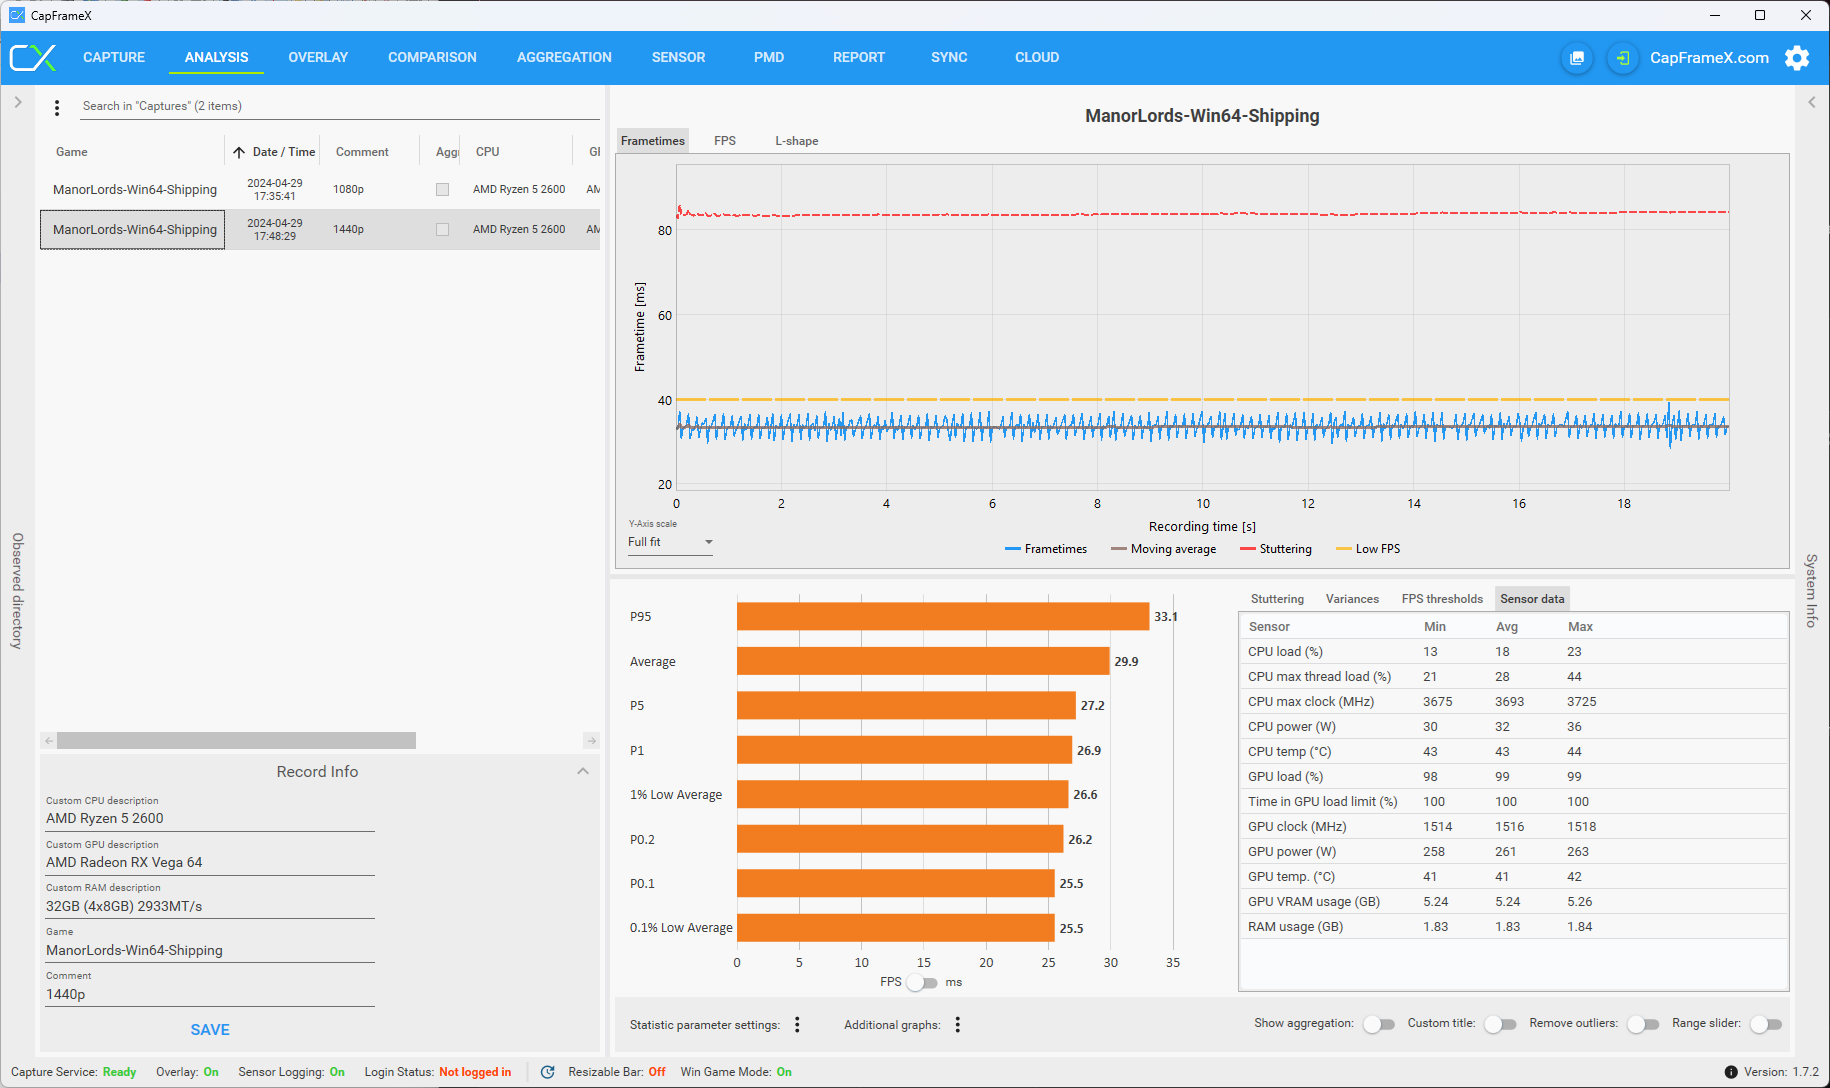Screen dimensions: 1830x1088
Task: Click captures list scroll right arrow
Action: (591, 741)
